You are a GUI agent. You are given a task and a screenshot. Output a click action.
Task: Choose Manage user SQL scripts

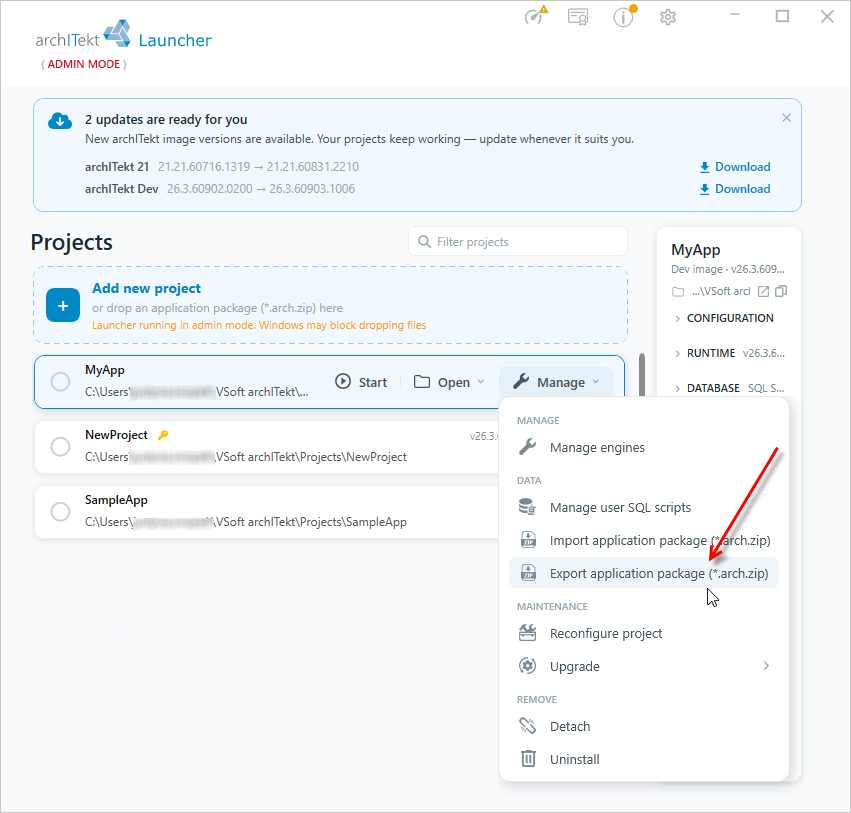[644, 507]
